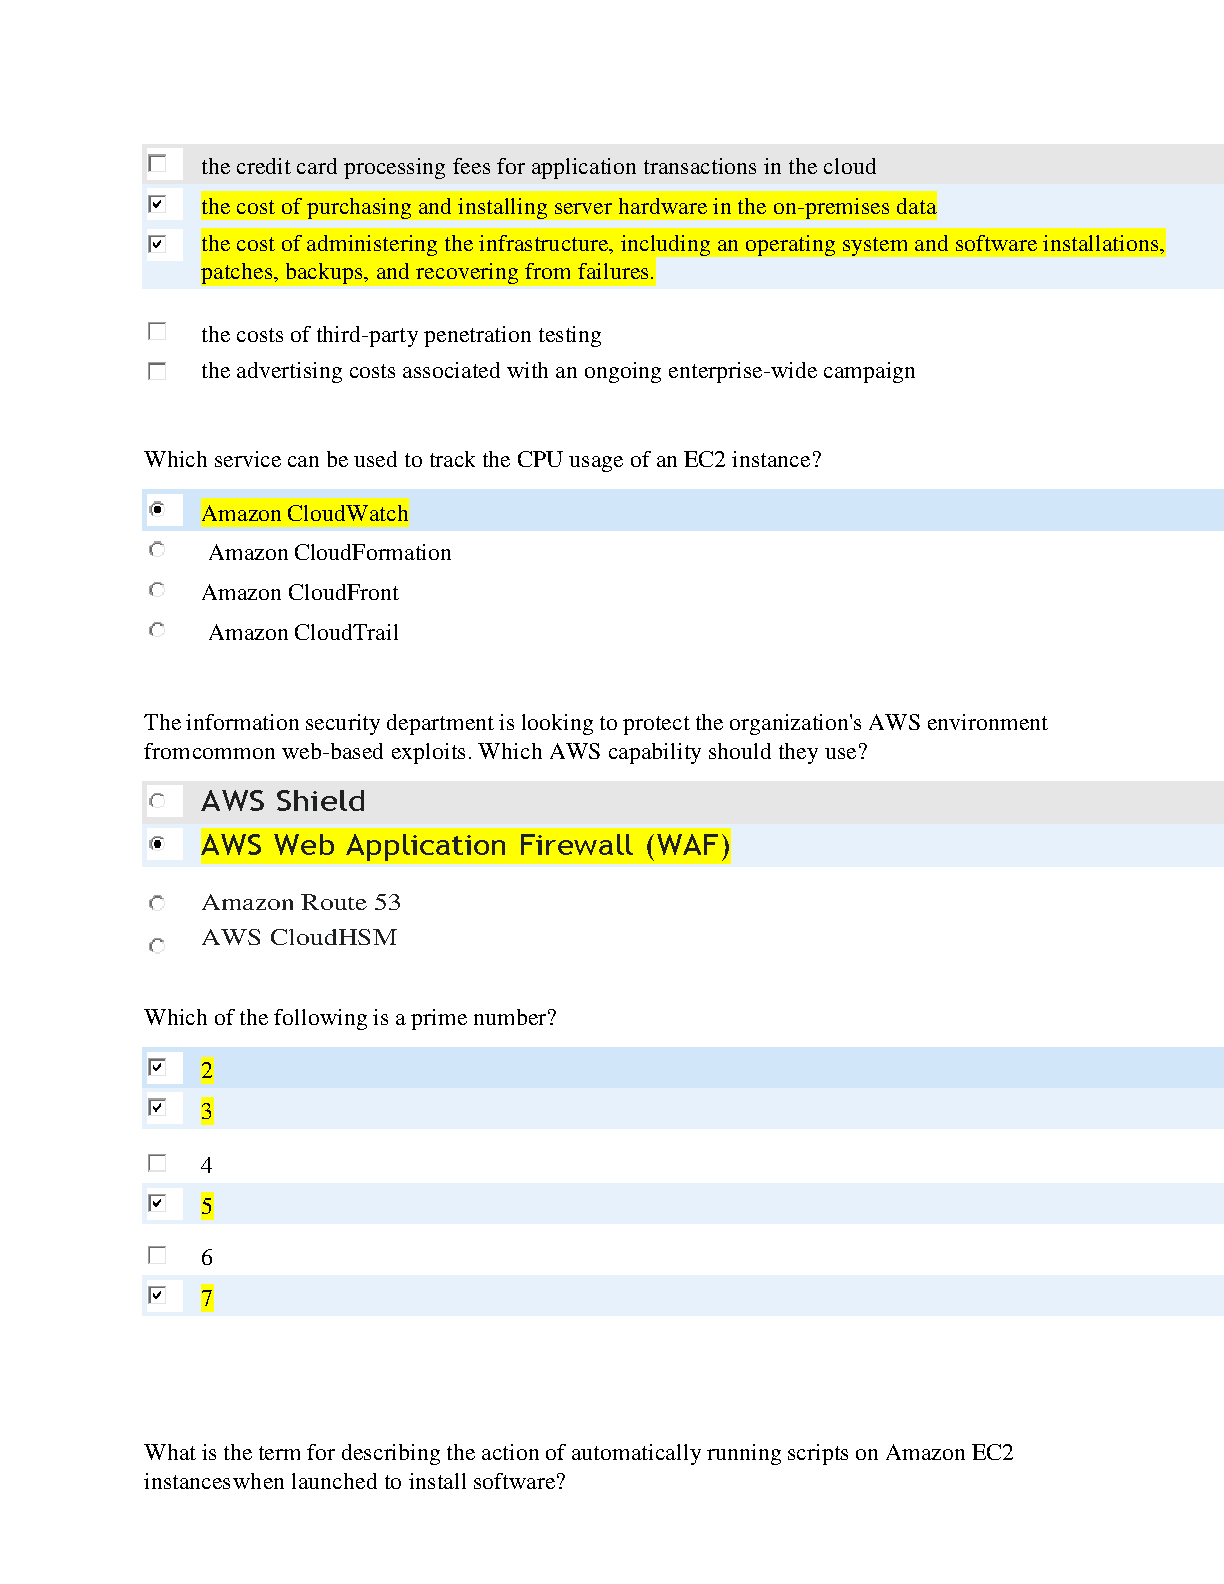
Task: Uncheck the prime number 2 checkbox
Action: click(x=157, y=1067)
